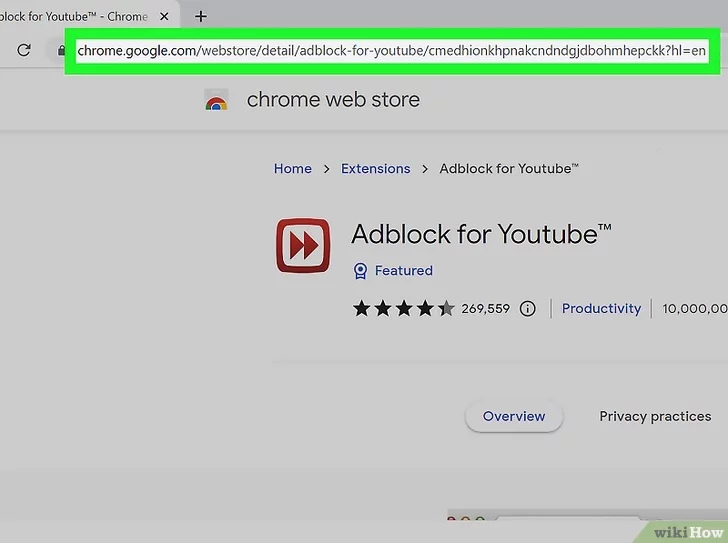
Task: Reload the page with the refresh icon
Action: 24,50
